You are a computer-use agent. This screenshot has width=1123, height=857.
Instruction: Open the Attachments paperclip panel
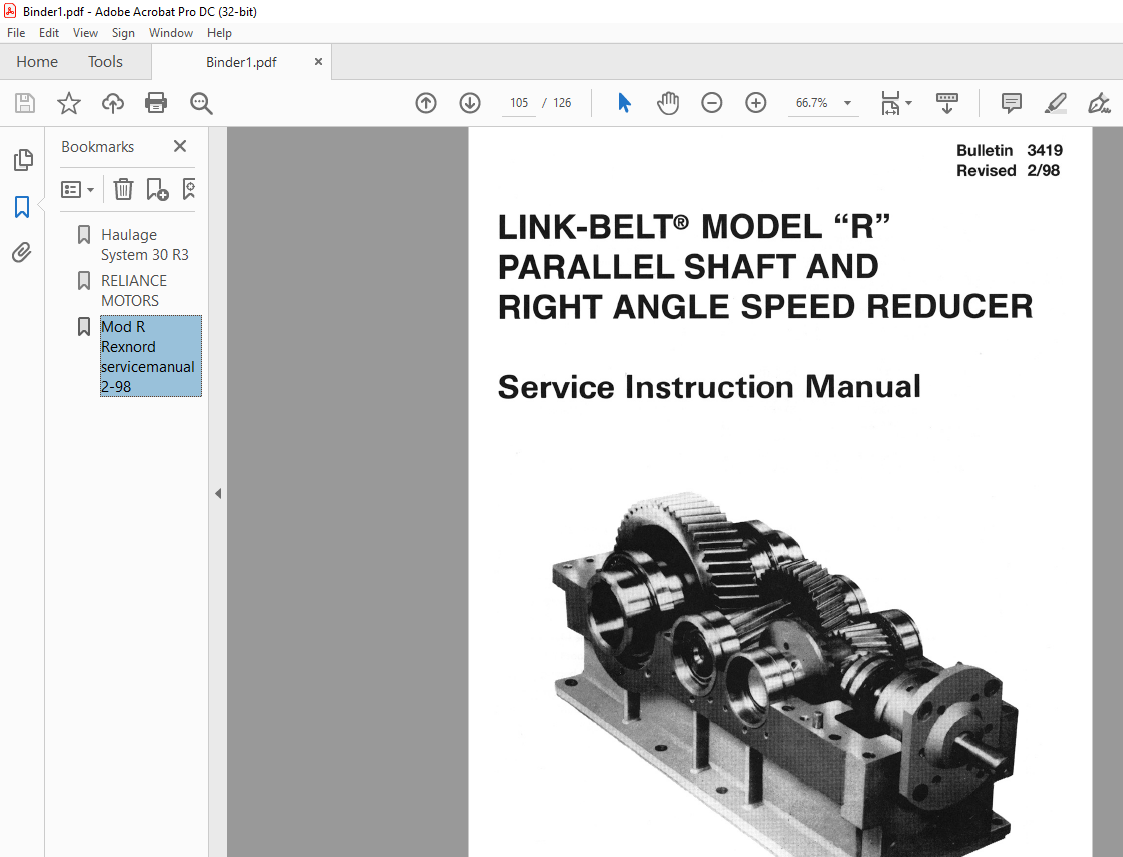(21, 253)
